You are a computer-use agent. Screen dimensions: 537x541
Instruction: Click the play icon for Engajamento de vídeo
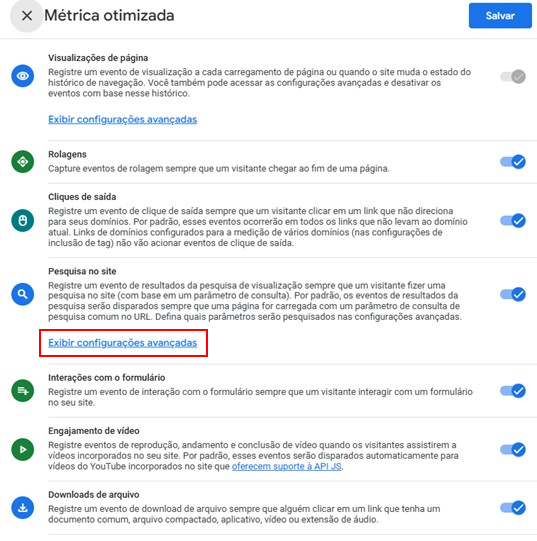click(23, 450)
